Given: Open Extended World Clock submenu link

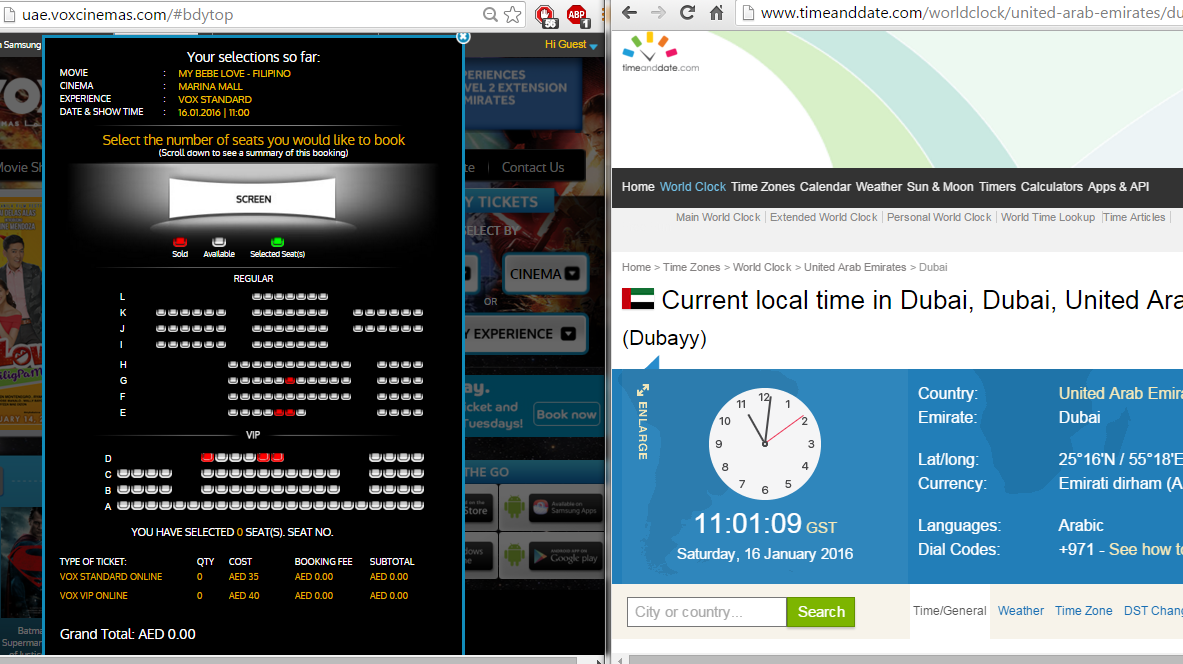Looking at the screenshot, I should point(823,217).
